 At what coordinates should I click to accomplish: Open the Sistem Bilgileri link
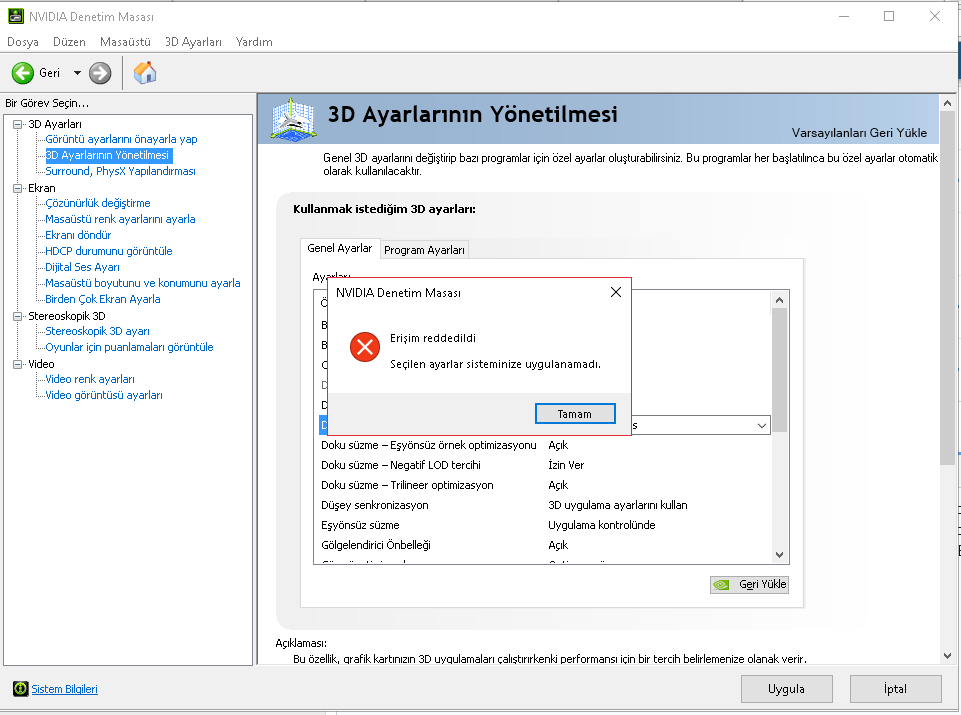[64, 689]
